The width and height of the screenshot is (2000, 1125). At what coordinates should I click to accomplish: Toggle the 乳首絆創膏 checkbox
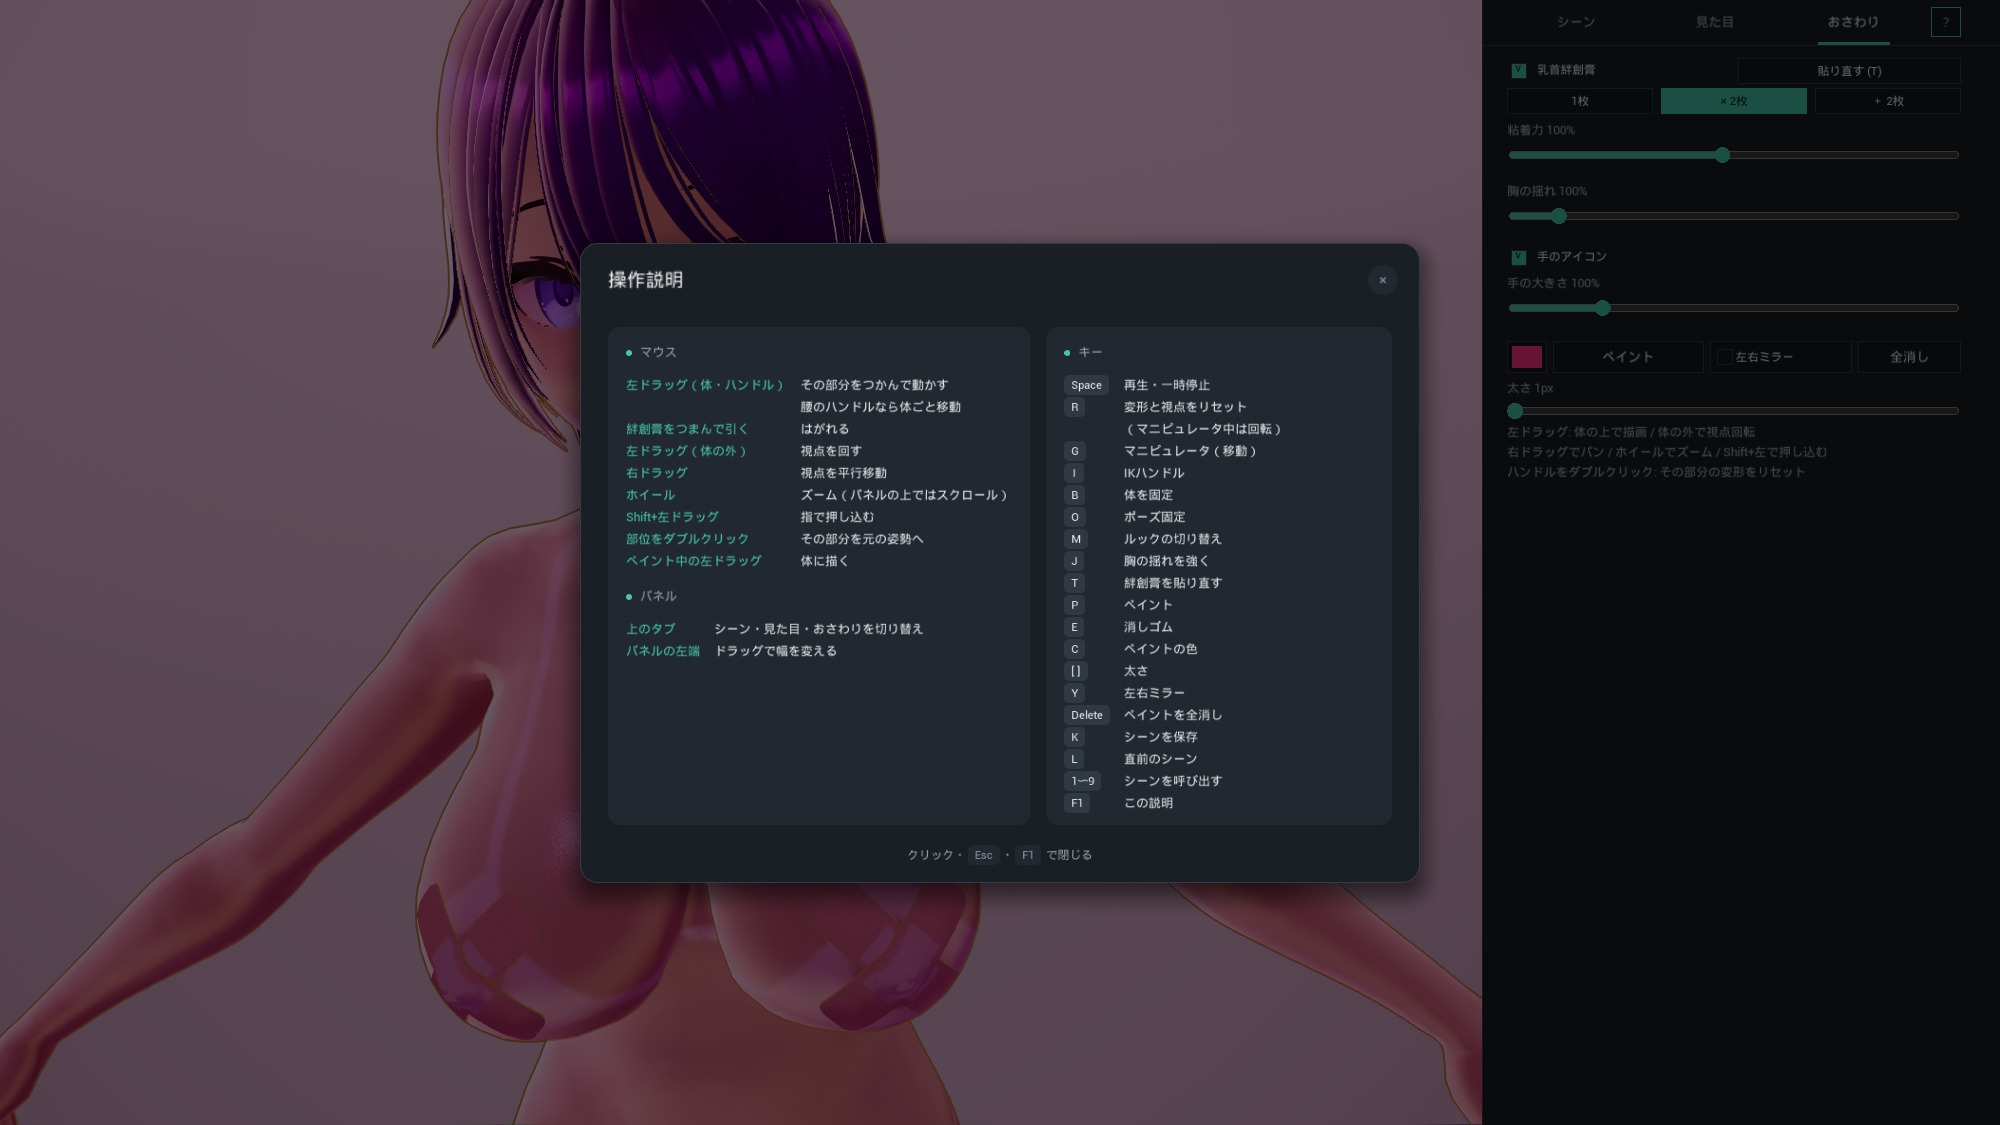click(1518, 70)
